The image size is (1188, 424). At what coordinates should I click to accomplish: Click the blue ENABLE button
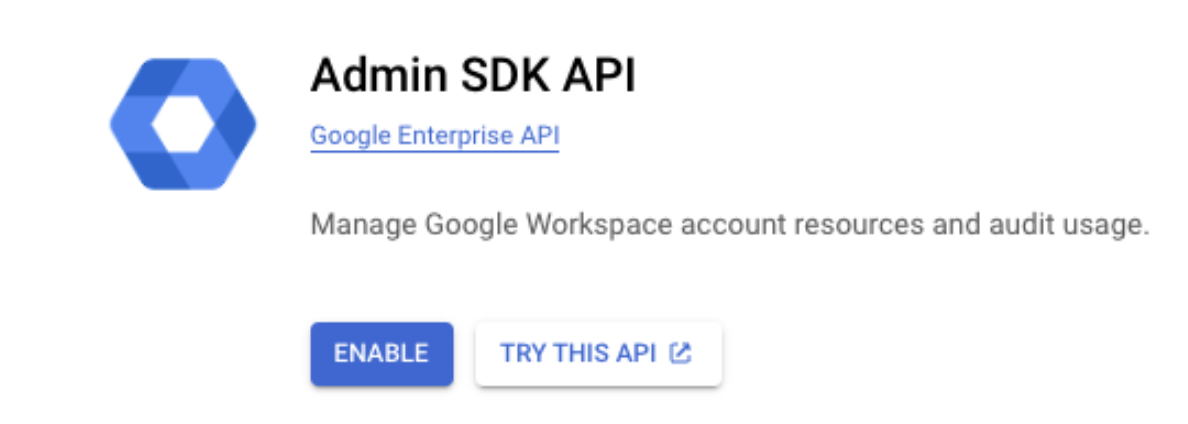tap(381, 354)
